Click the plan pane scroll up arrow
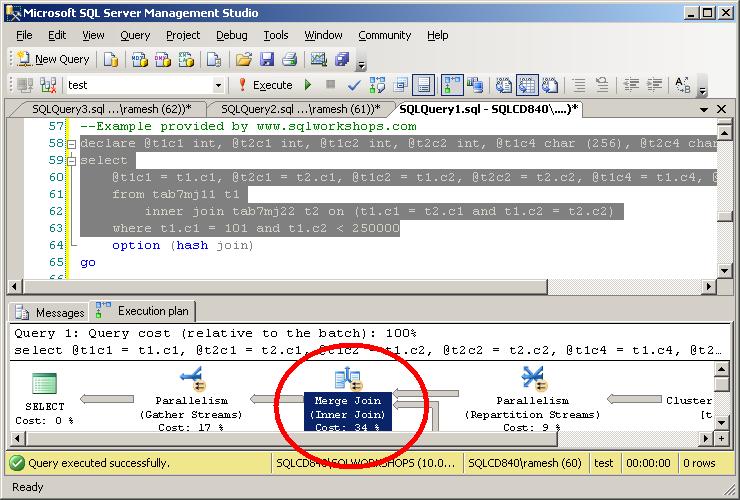740x500 pixels. 722,369
